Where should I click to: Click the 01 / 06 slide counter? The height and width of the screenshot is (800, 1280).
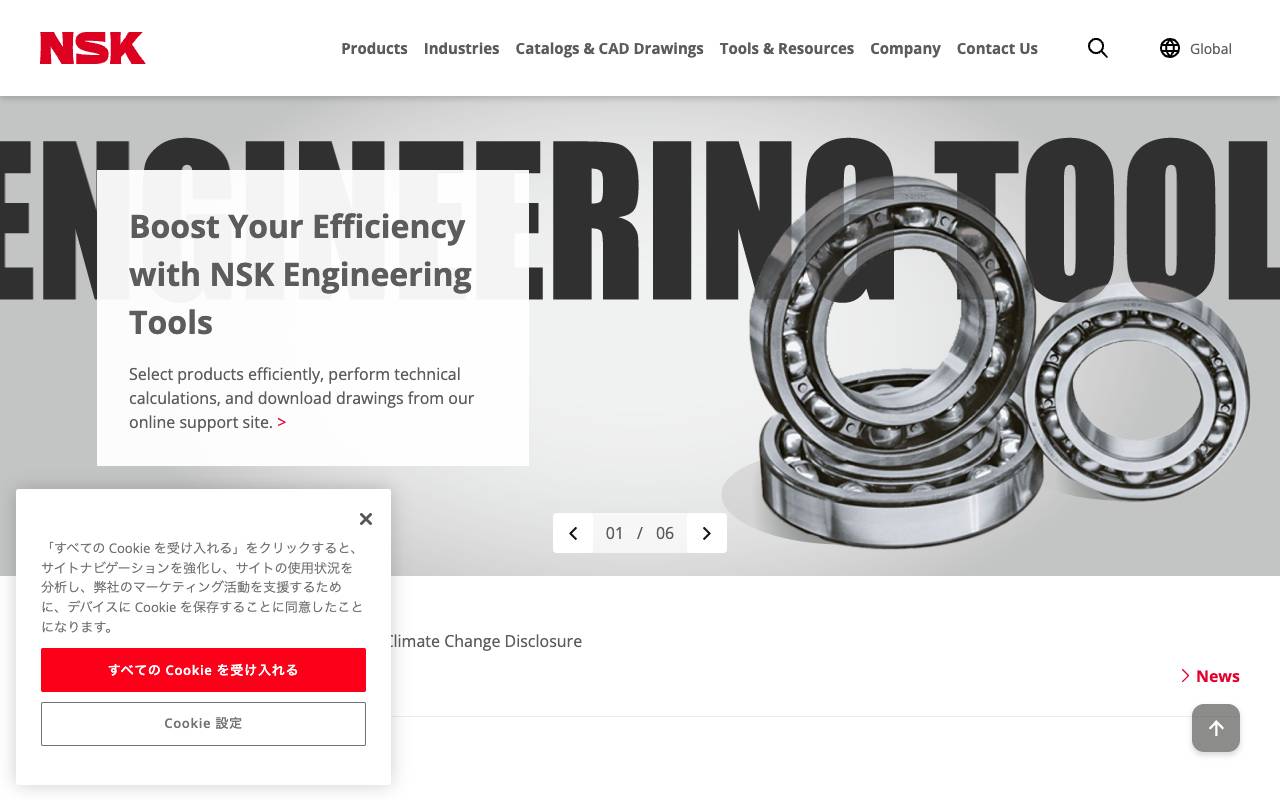640,533
